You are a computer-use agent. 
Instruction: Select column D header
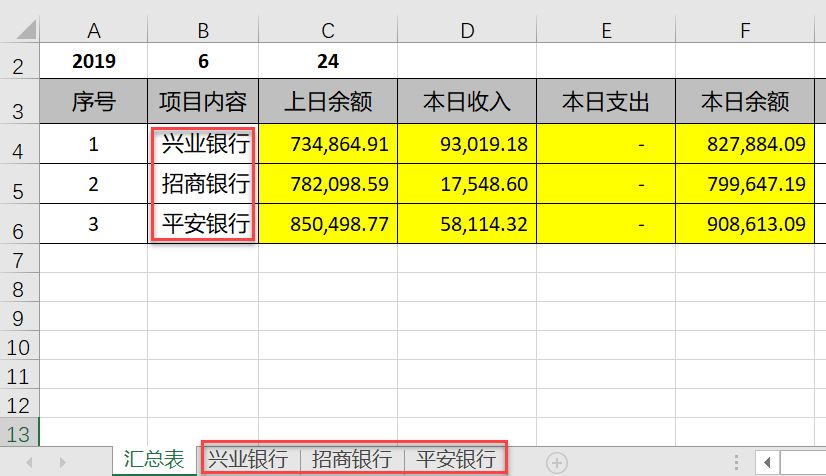click(467, 31)
